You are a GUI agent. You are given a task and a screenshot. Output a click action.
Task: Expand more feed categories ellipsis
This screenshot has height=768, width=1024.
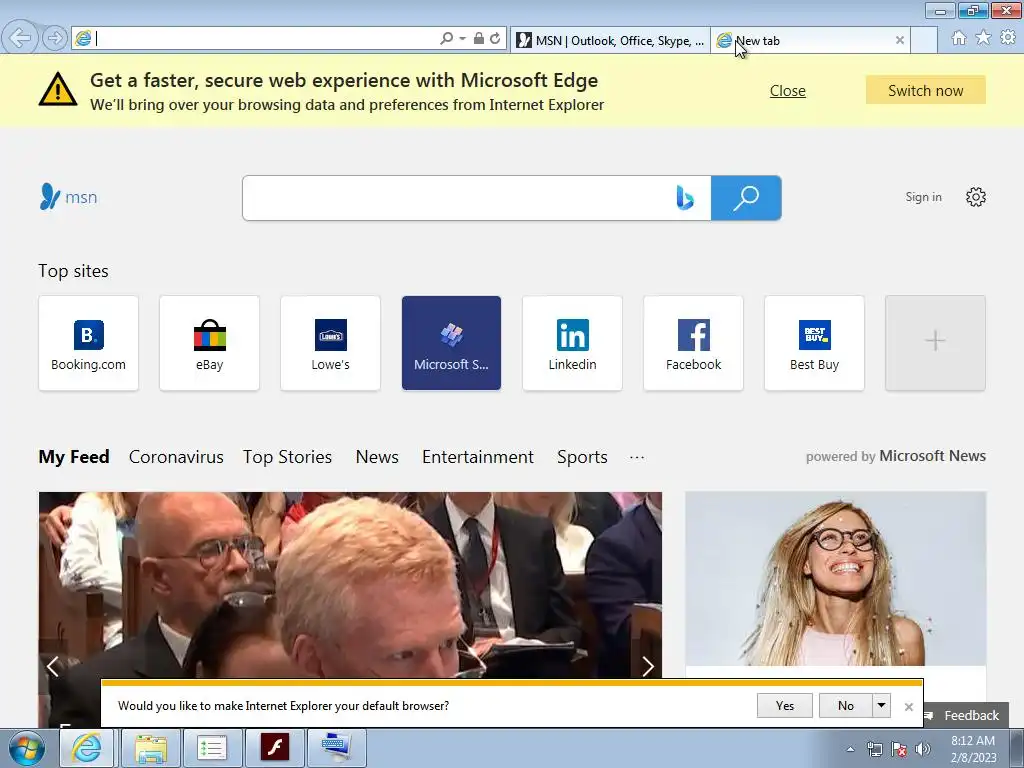point(637,457)
